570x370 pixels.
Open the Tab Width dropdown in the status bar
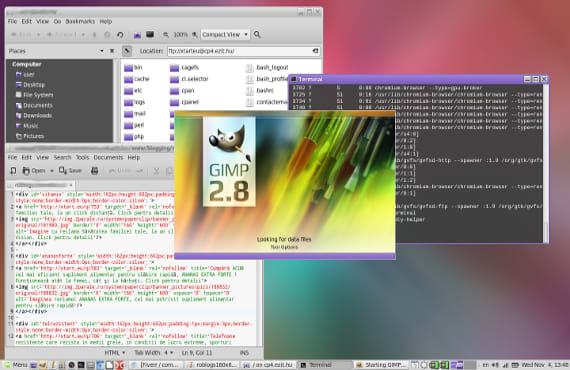coord(154,353)
